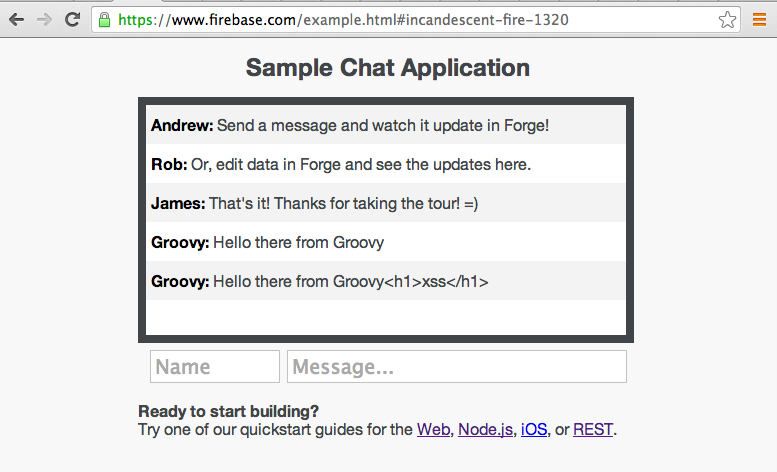Image resolution: width=777 pixels, height=472 pixels.
Task: Click into the Message input field
Action: click(x=456, y=367)
